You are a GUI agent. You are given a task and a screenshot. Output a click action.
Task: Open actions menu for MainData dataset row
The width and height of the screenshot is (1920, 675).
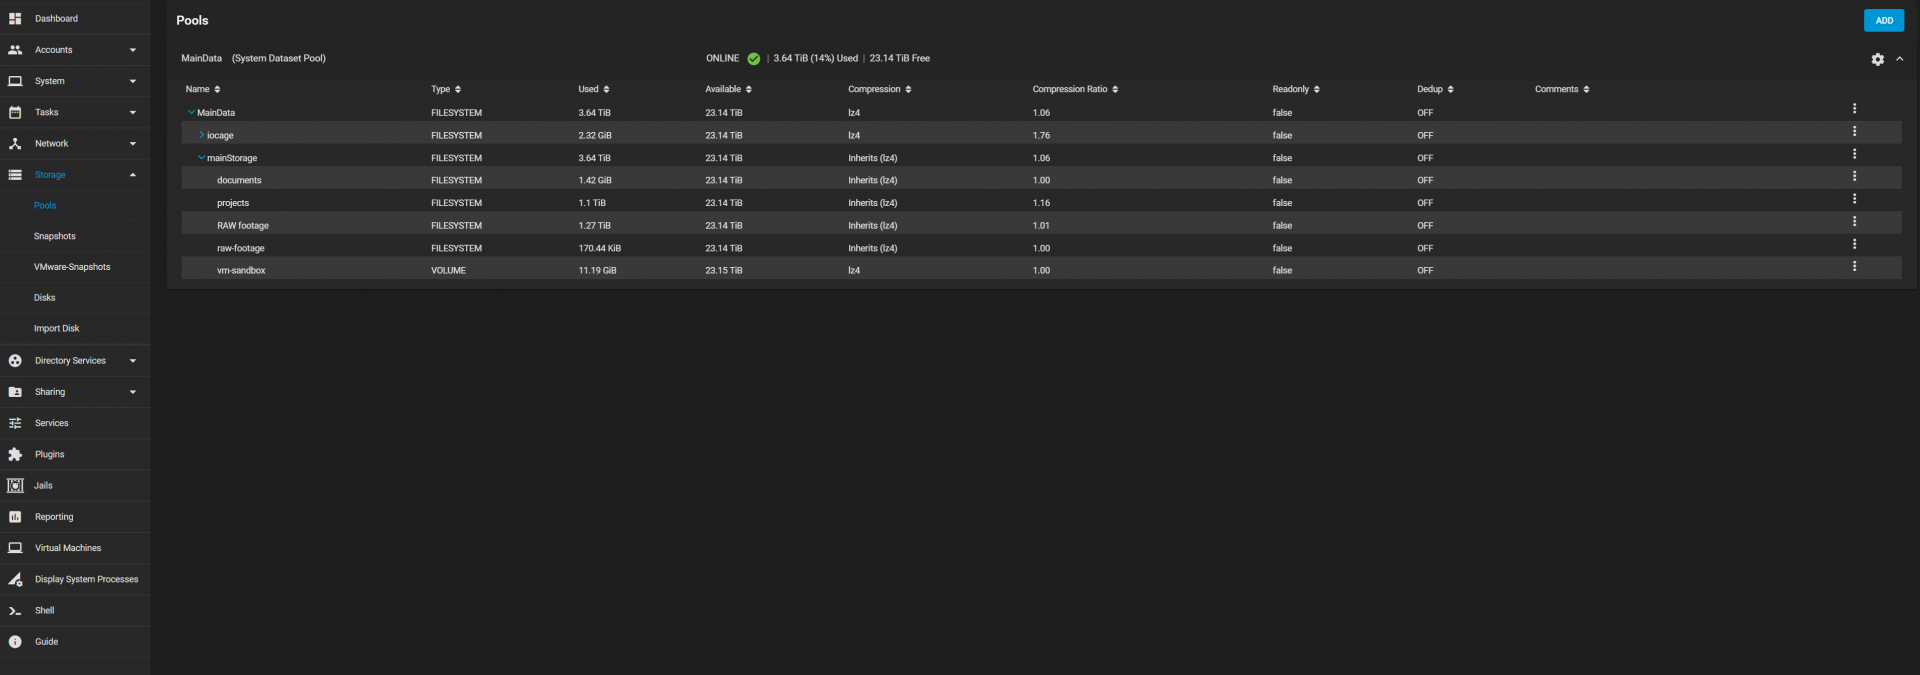(1854, 108)
